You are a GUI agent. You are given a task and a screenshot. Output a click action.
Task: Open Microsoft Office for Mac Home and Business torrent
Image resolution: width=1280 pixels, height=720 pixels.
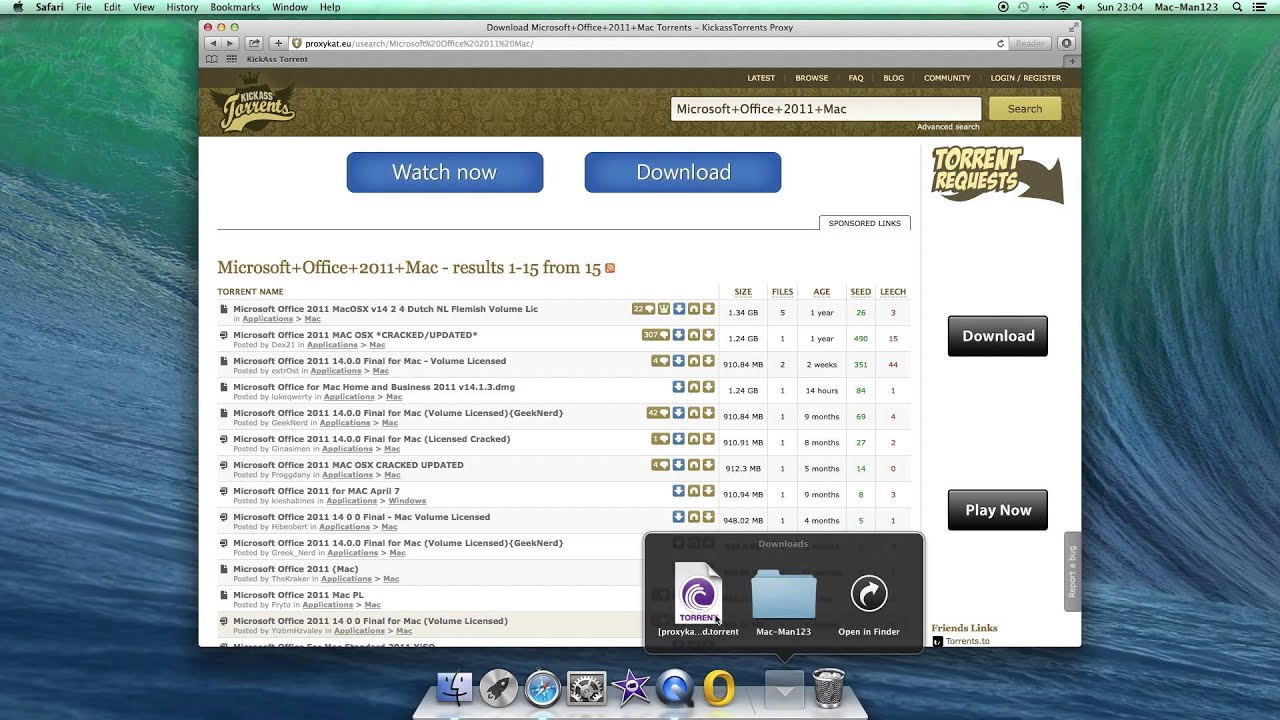point(374,387)
